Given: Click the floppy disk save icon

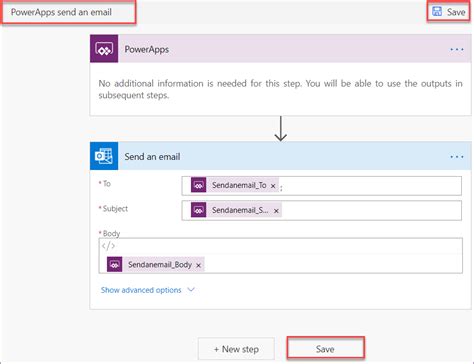Looking at the screenshot, I should 437,12.
